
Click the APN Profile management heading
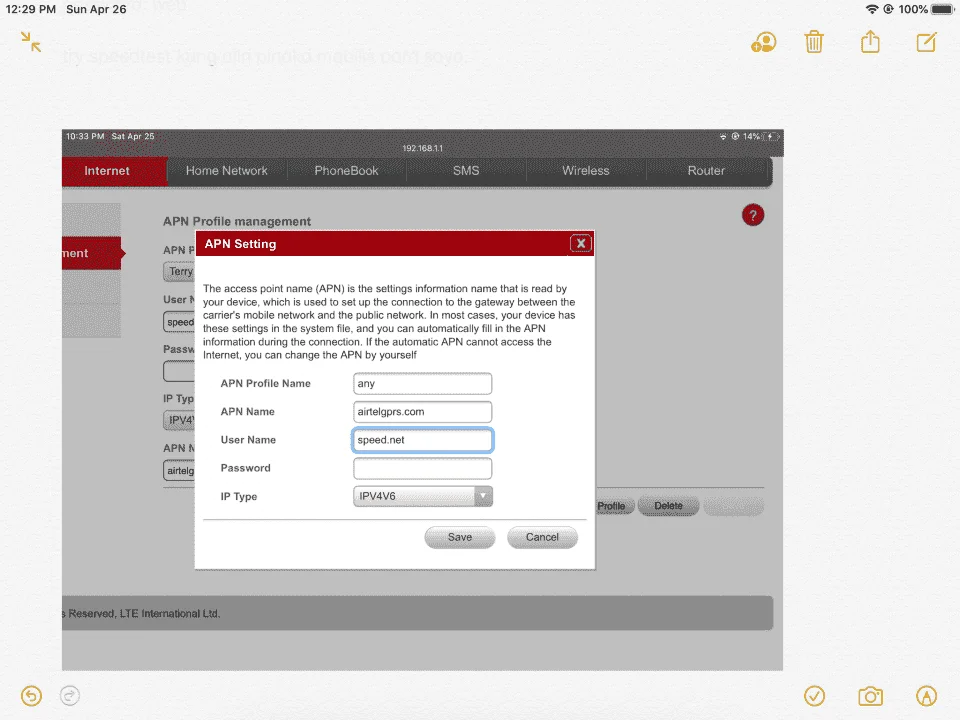coord(237,222)
